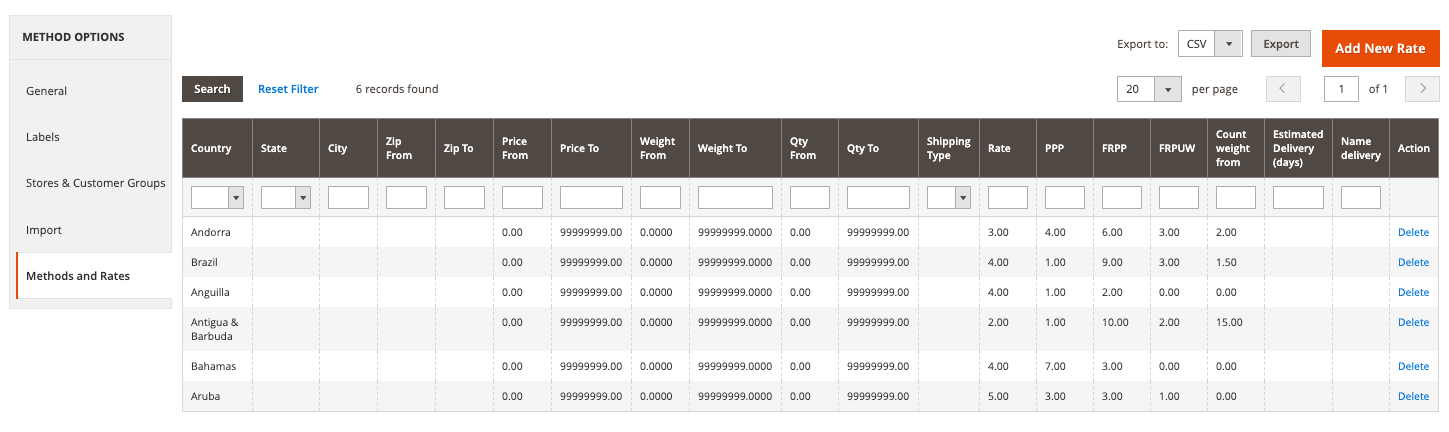This screenshot has height=432, width=1449.
Task: Delete the Brazil rate row
Action: (x=1413, y=262)
